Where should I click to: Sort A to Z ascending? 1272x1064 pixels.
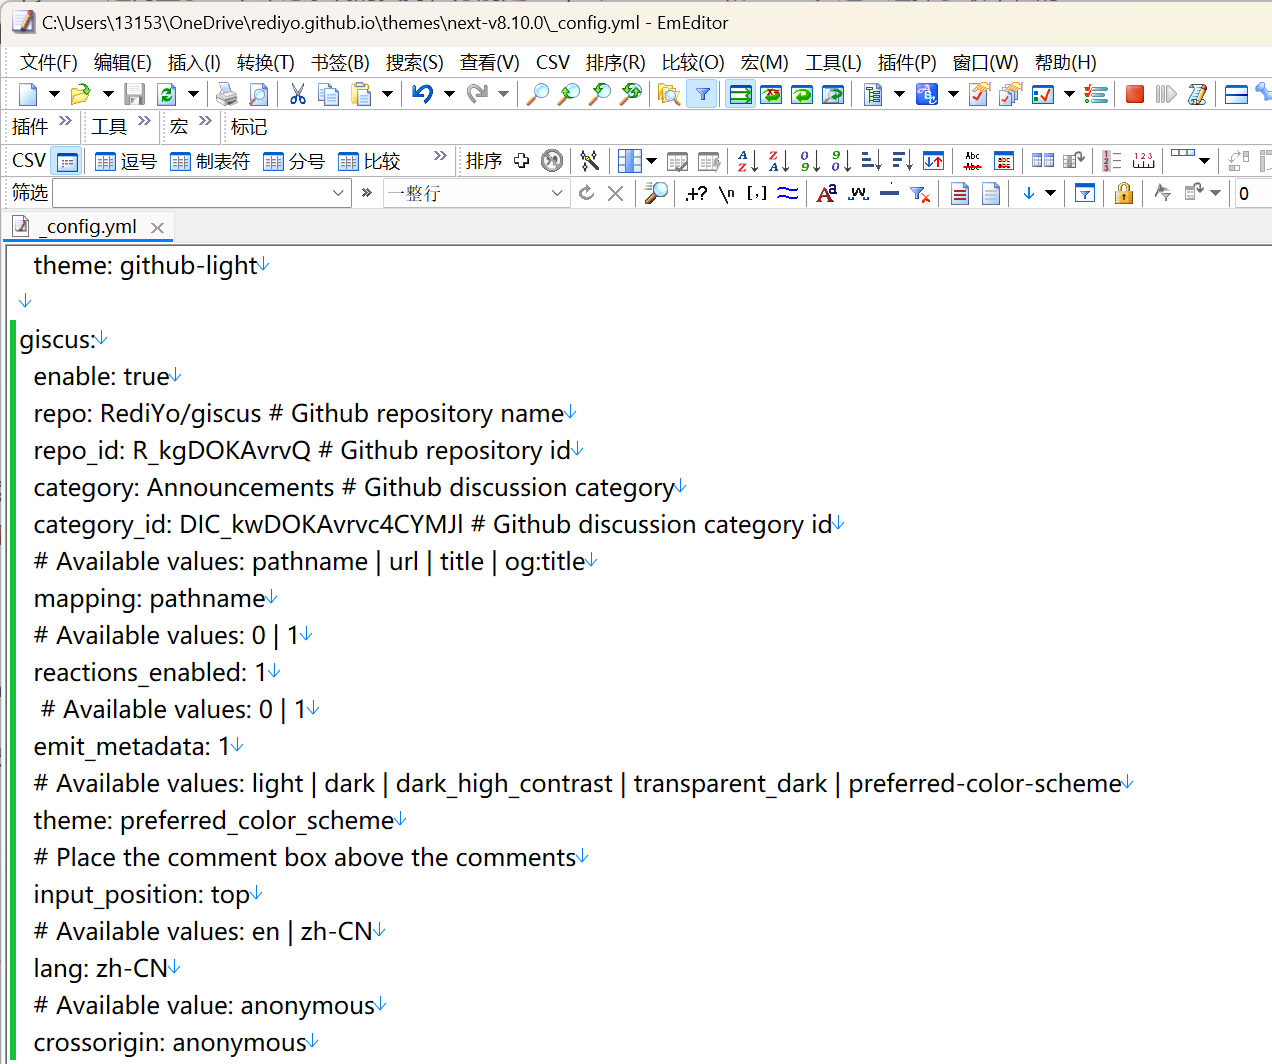coord(747,161)
